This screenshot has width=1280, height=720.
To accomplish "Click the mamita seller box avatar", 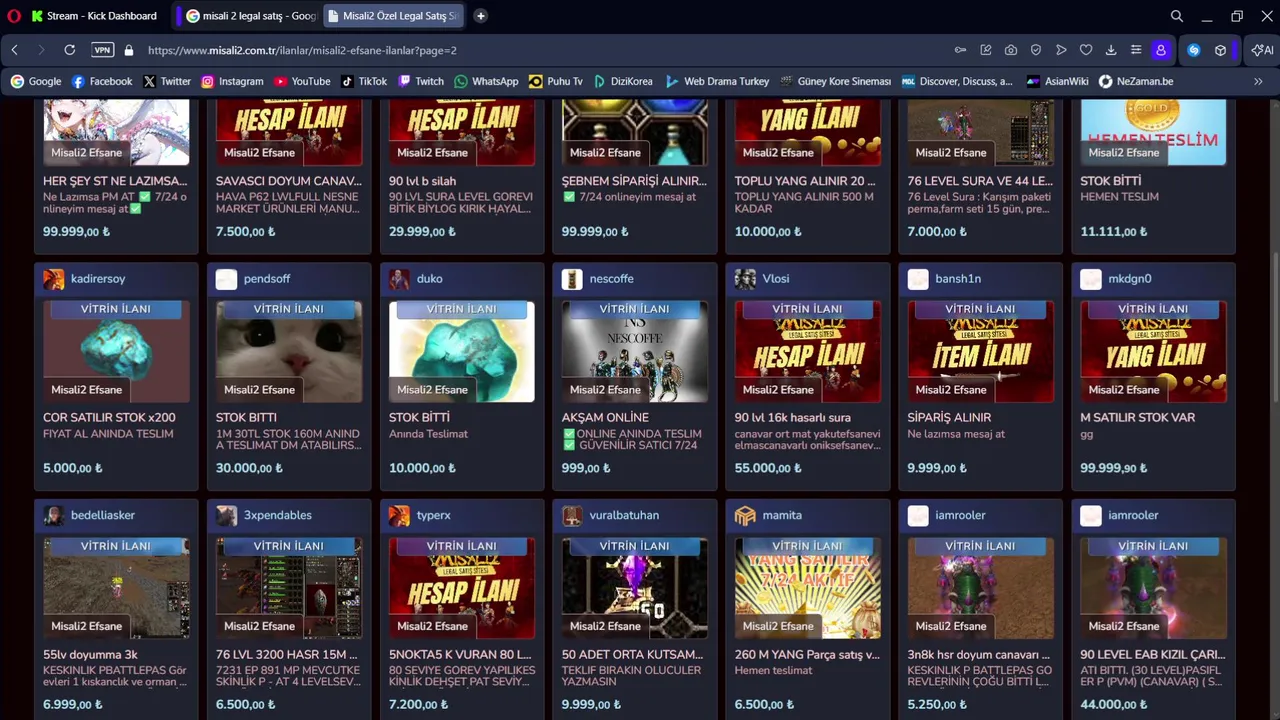I will [x=745, y=516].
